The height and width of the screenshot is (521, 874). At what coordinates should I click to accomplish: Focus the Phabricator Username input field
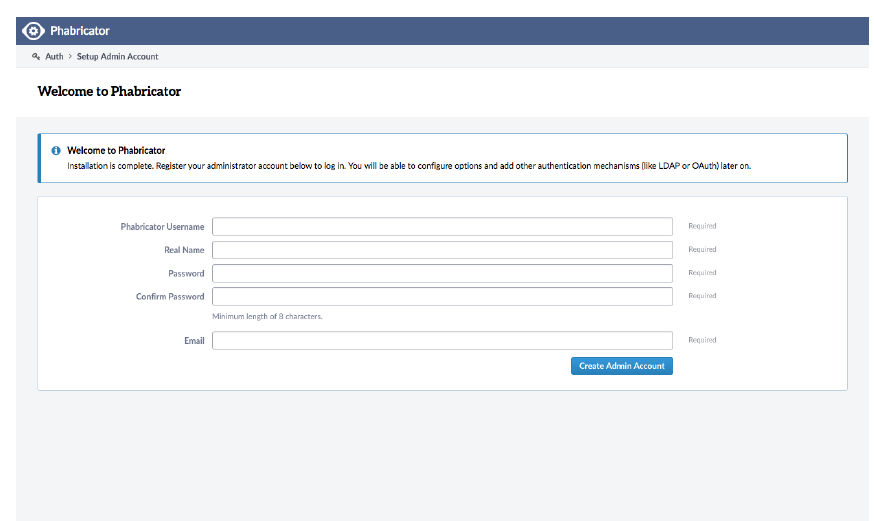(442, 226)
